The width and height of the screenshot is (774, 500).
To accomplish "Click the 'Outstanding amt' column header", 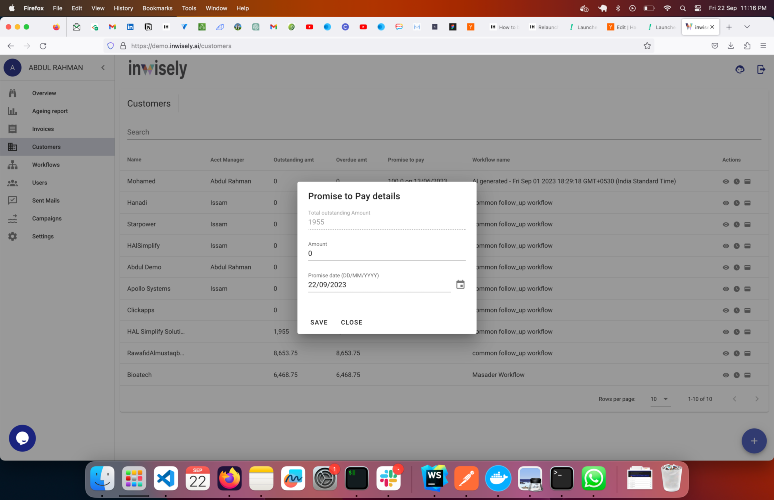I will (x=294, y=160).
